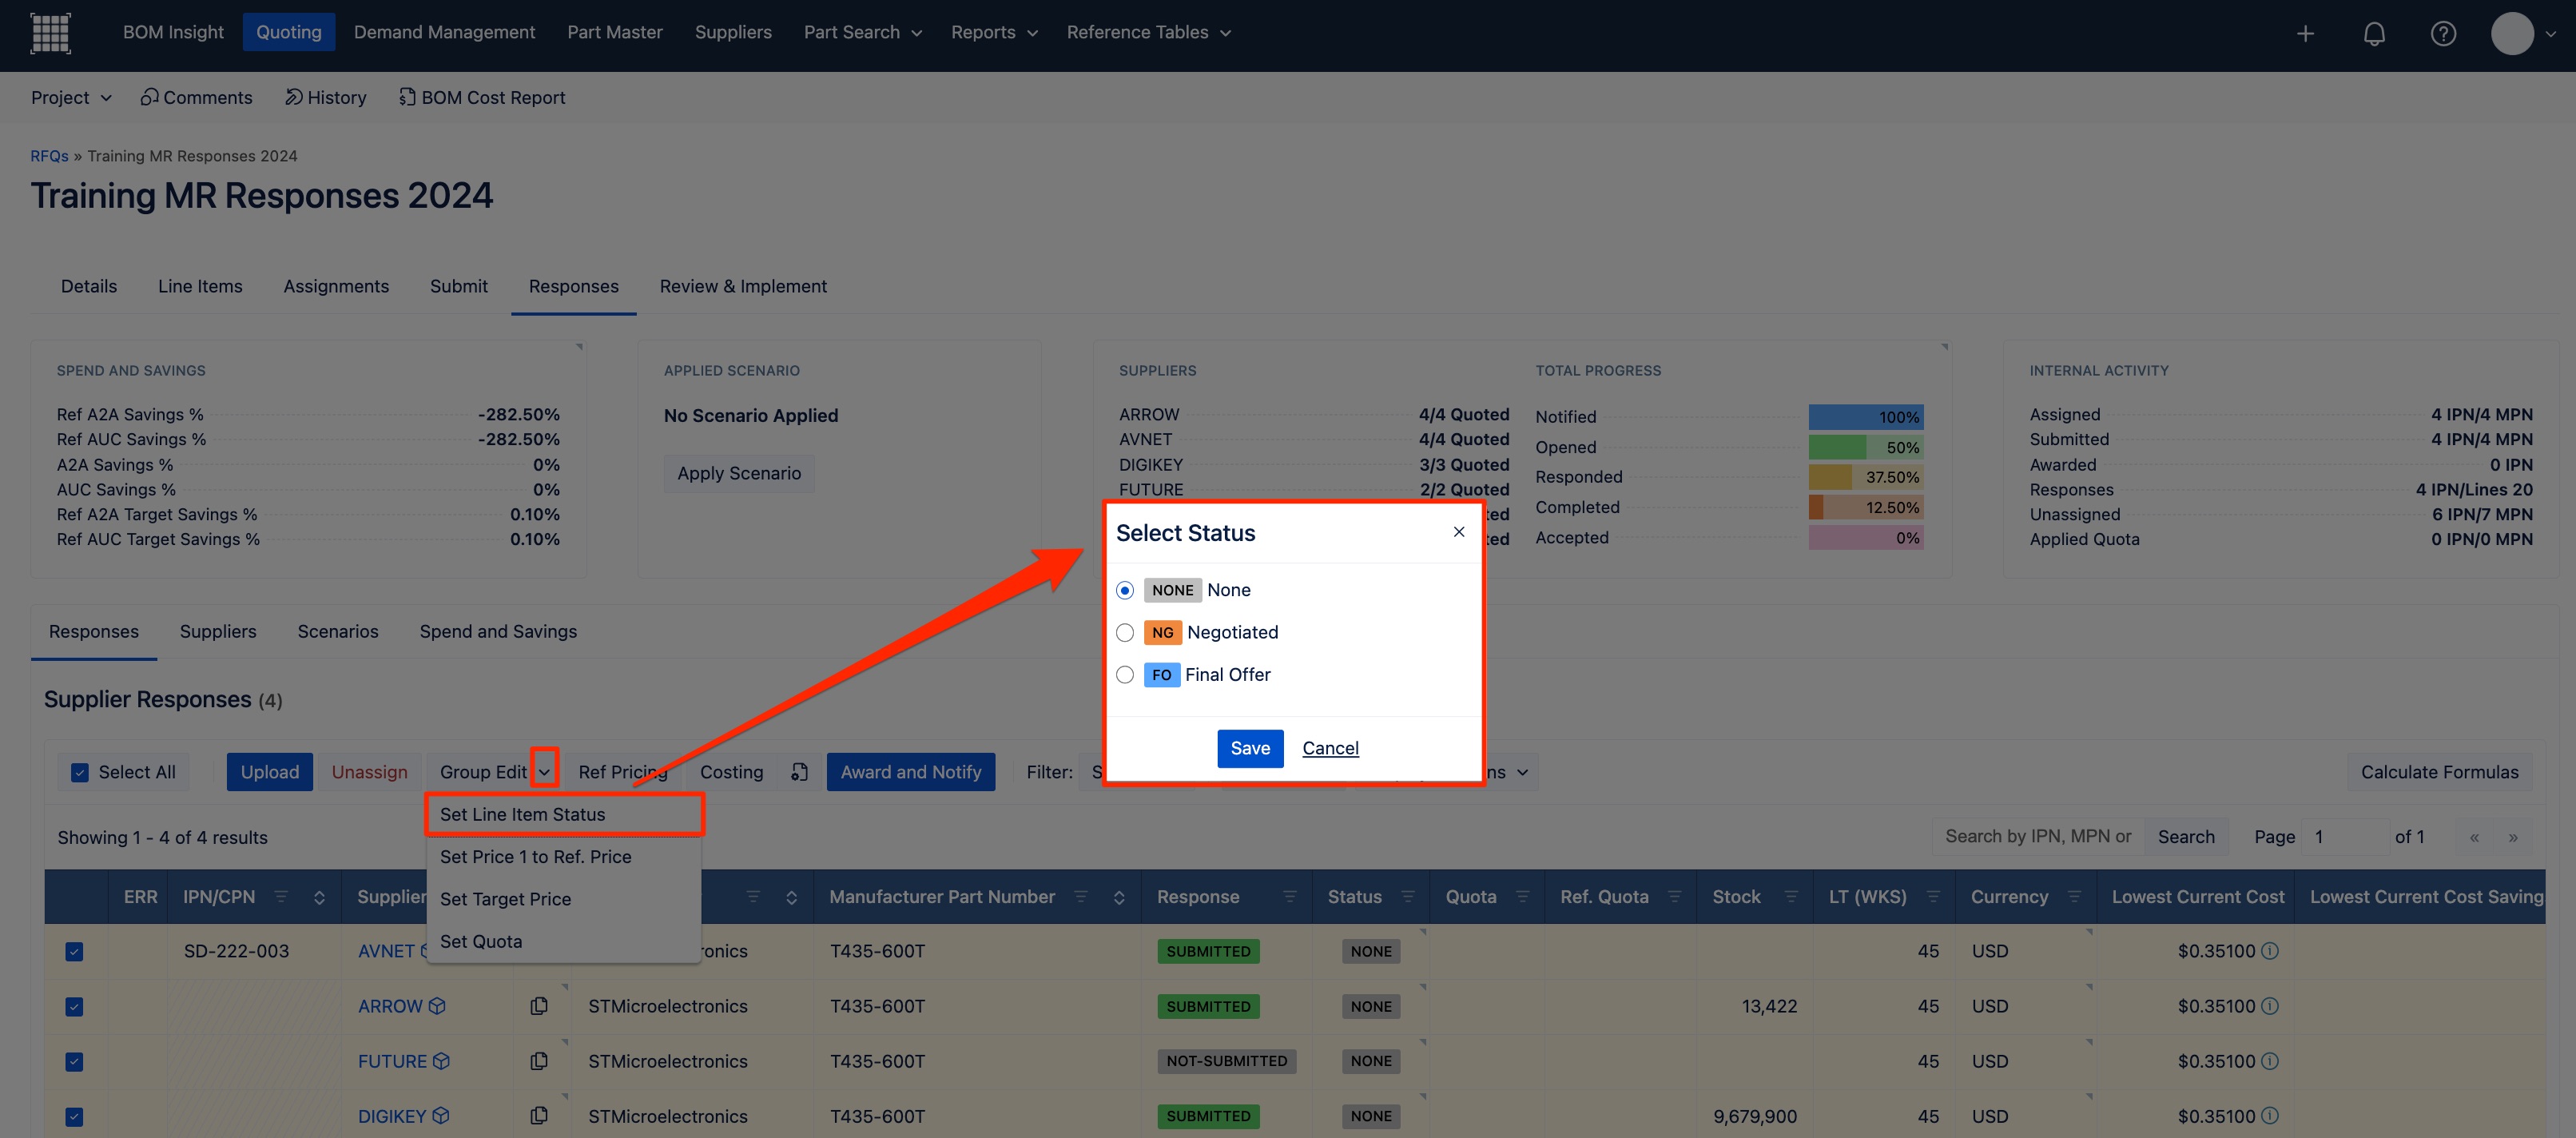The height and width of the screenshot is (1138, 2576).
Task: Click the info icon in DIGIKEY row cost
Action: [x=2270, y=1116]
